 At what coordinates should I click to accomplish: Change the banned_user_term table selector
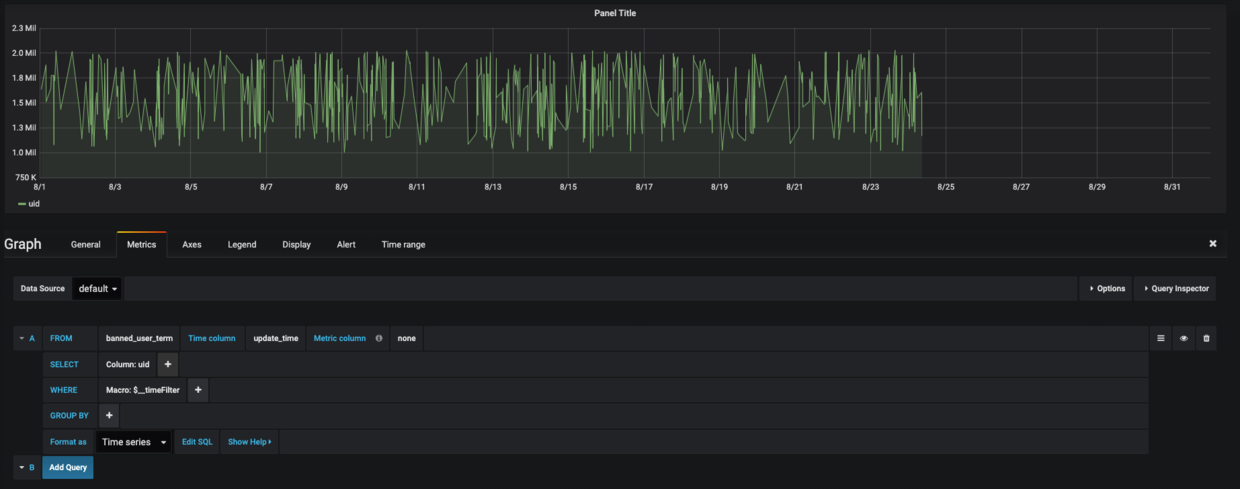point(139,338)
